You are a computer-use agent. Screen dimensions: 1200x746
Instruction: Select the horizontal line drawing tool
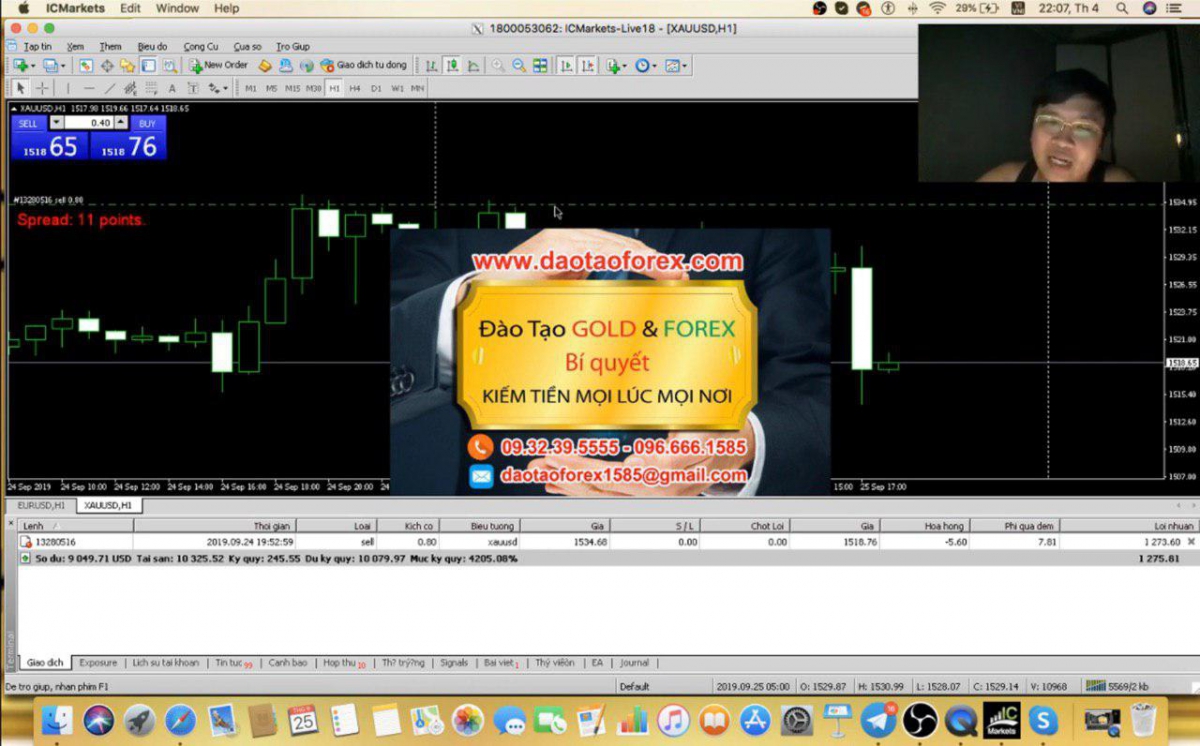coord(89,88)
